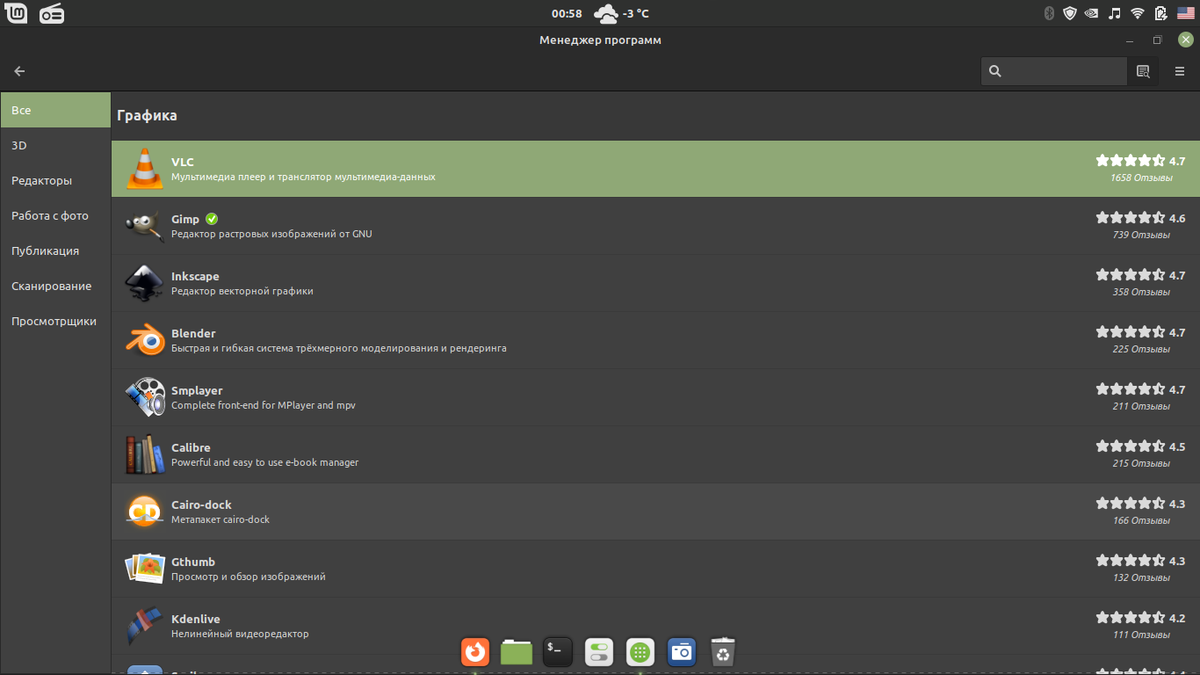Click the VLC traffic cone icon

click(145, 169)
